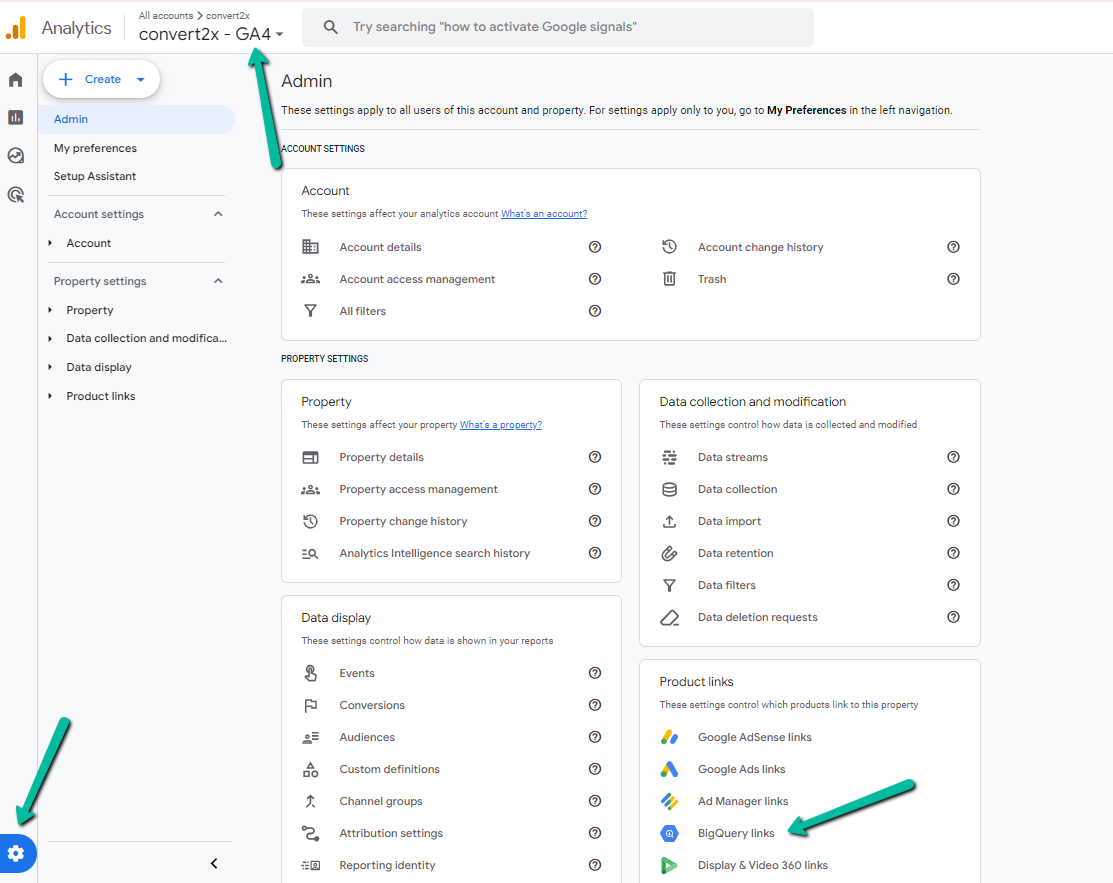Click the Analytics search field

(x=558, y=27)
